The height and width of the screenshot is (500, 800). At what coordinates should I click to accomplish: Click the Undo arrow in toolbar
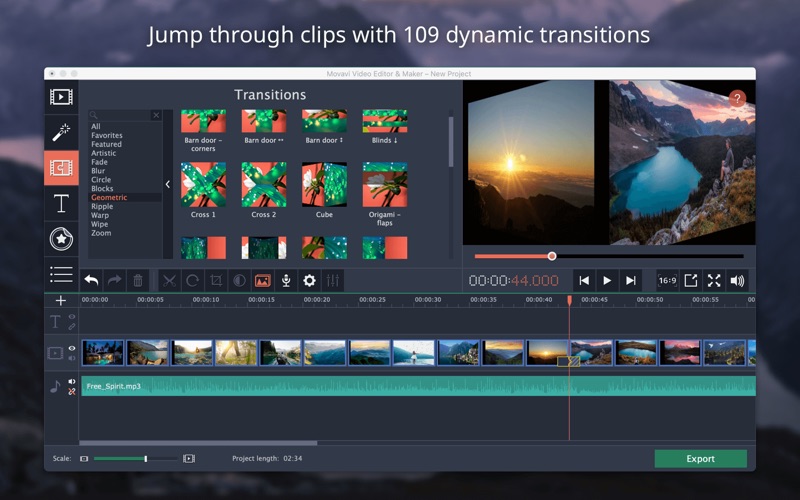(91, 281)
